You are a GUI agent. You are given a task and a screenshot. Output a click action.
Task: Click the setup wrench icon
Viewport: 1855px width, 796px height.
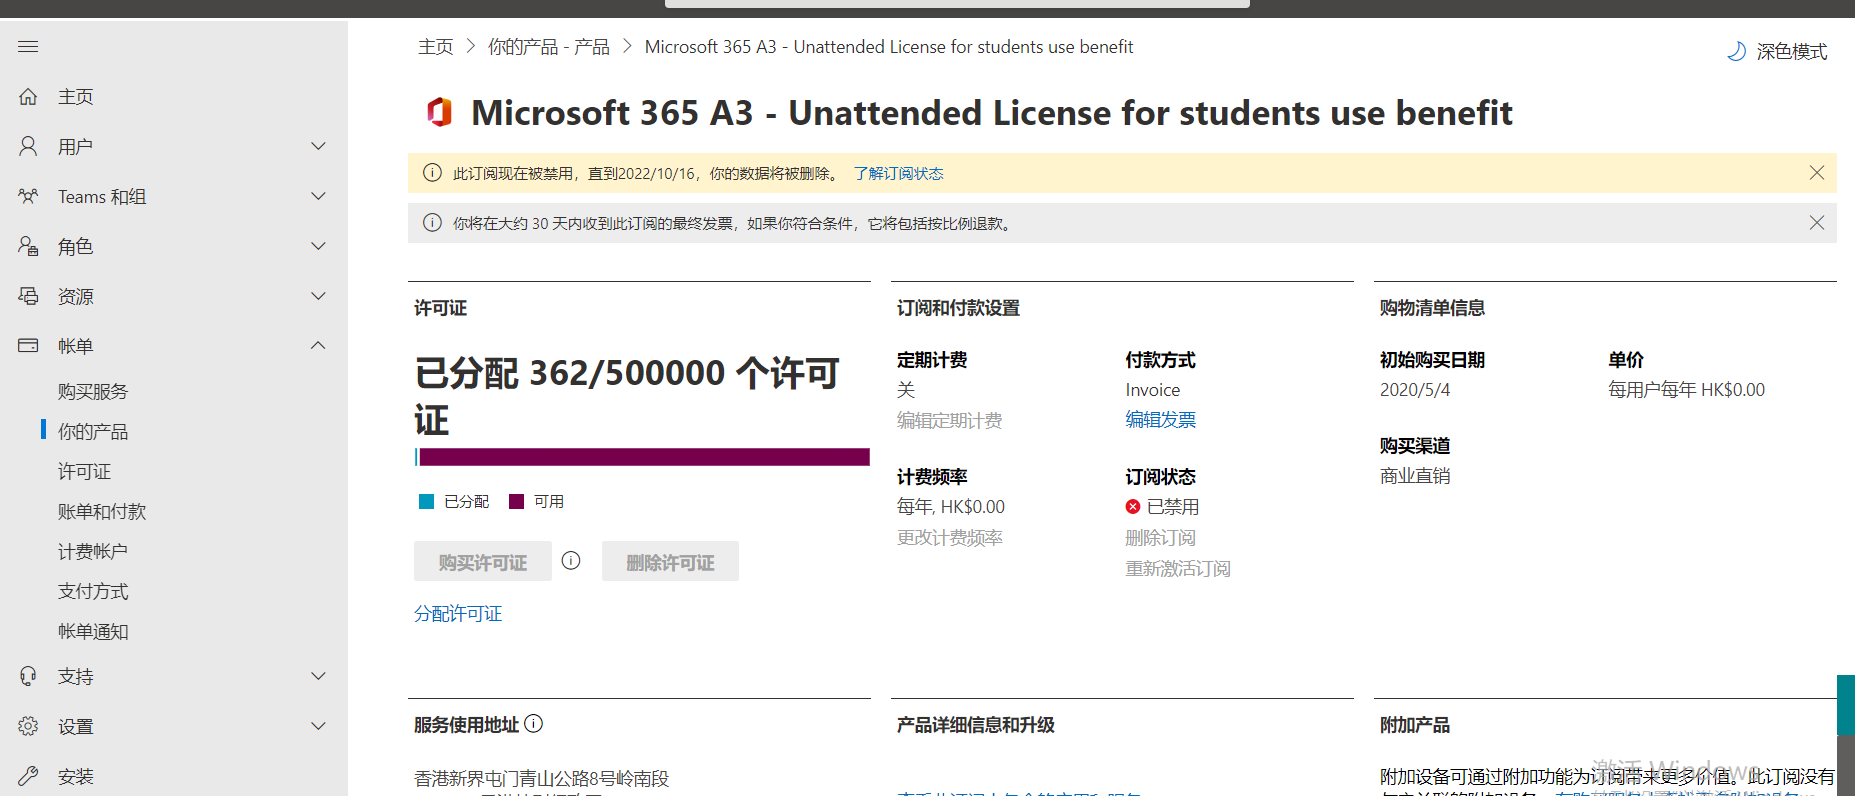(x=28, y=776)
